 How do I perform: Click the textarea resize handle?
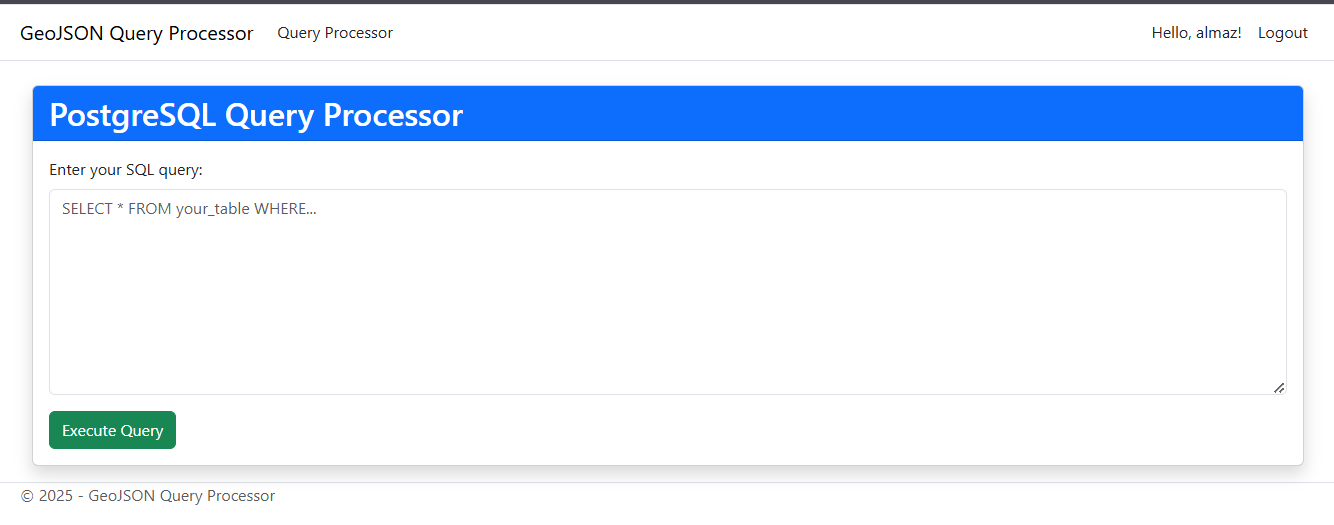[x=1279, y=387]
